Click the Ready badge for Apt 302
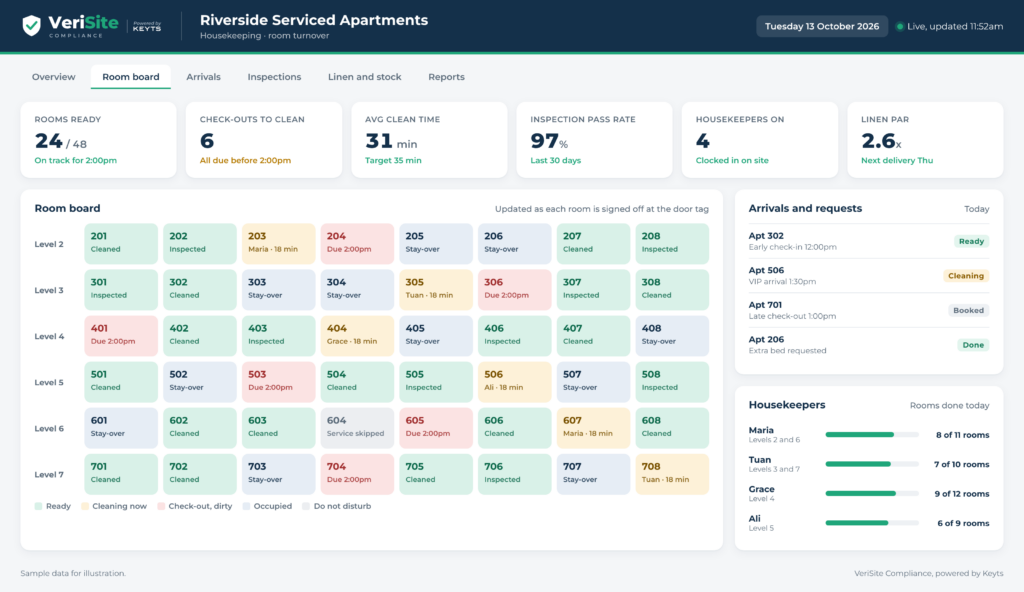Viewport: 1024px width, 592px height. (x=971, y=242)
